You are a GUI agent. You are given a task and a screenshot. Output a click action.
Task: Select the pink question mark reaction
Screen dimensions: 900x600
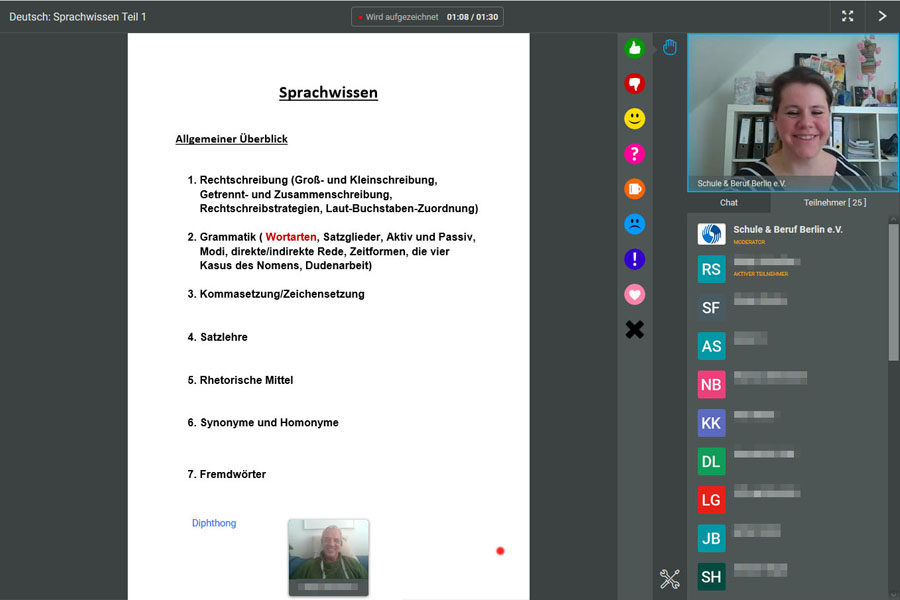coord(634,154)
